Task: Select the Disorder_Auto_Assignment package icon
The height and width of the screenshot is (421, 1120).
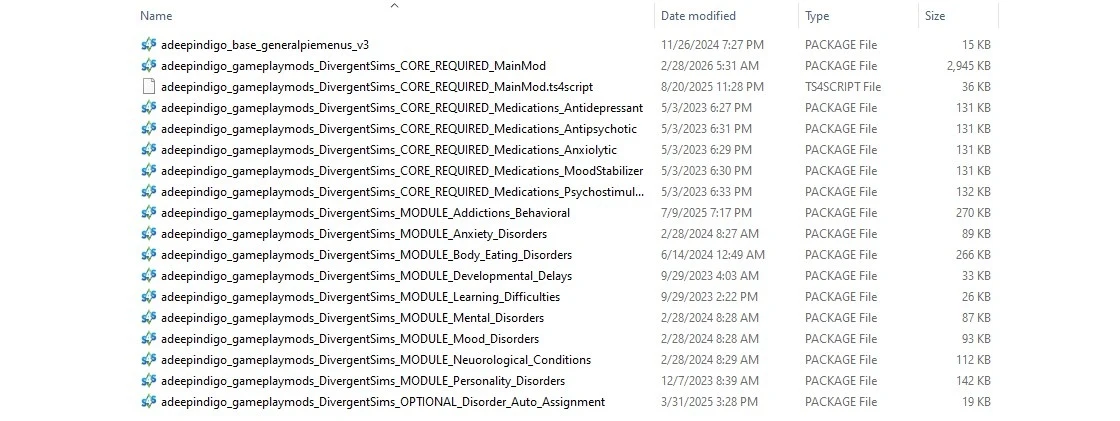Action: (x=149, y=402)
